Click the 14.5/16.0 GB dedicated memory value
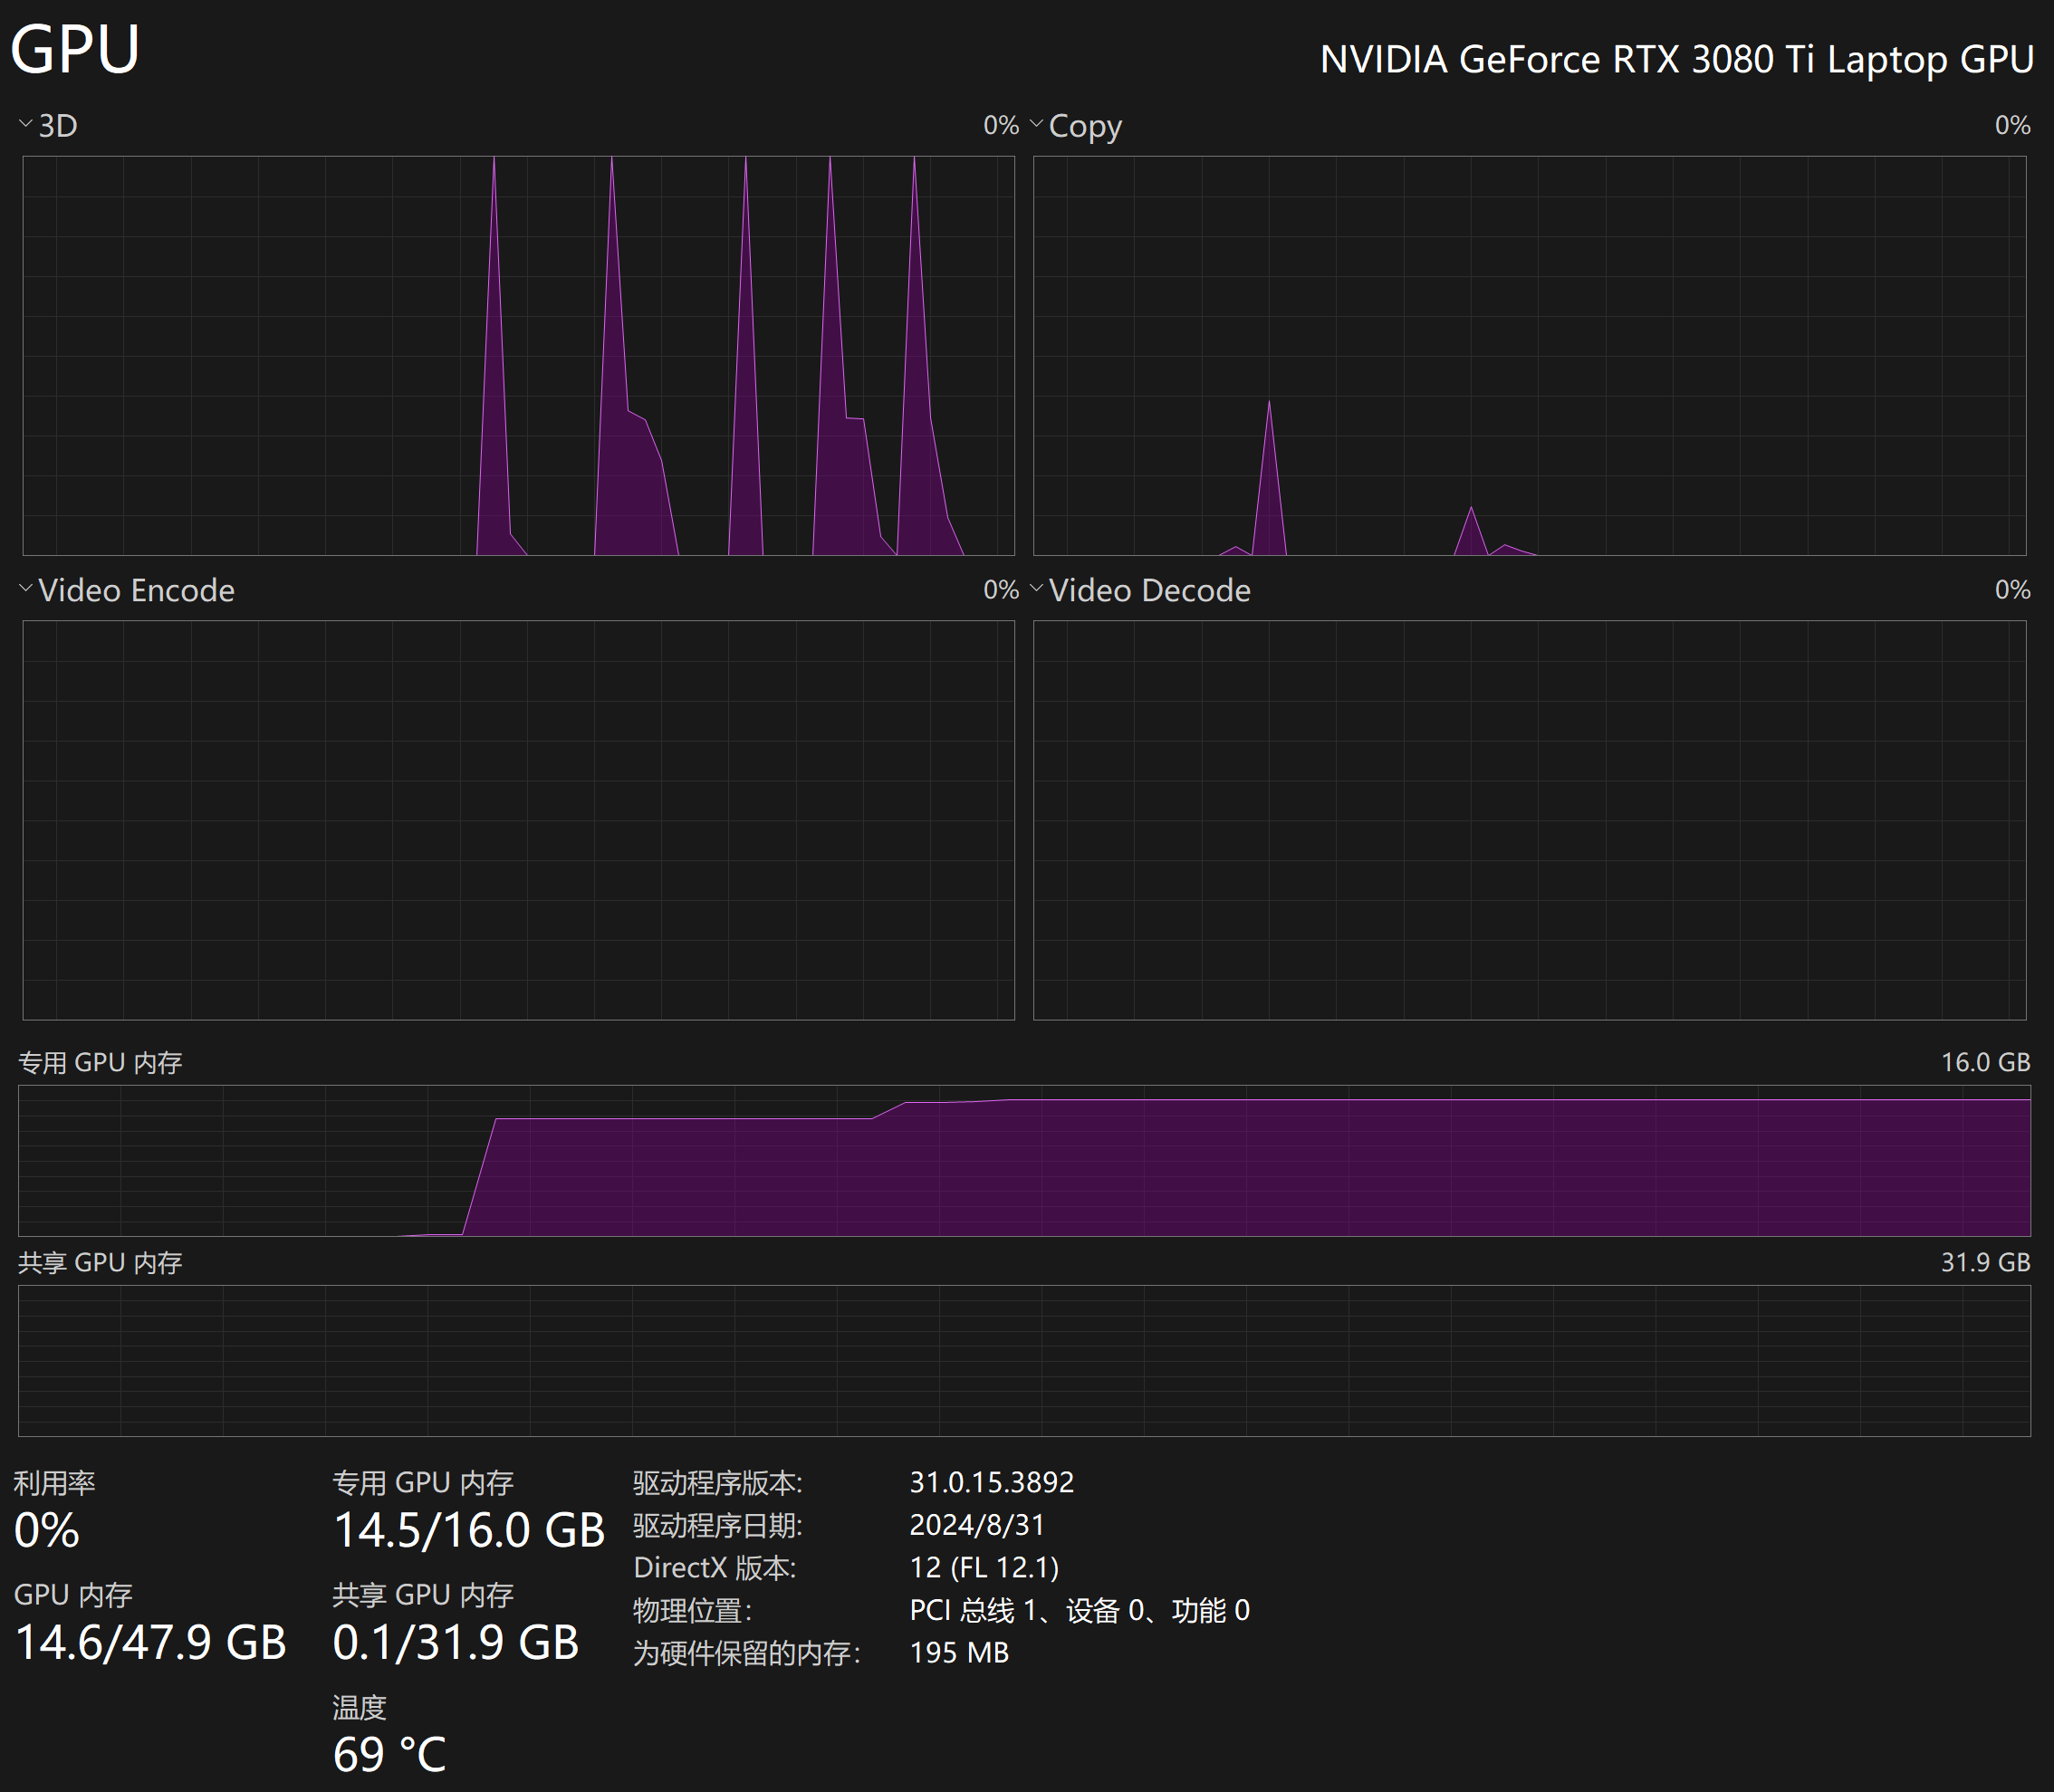Image resolution: width=2054 pixels, height=1792 pixels. (468, 1530)
